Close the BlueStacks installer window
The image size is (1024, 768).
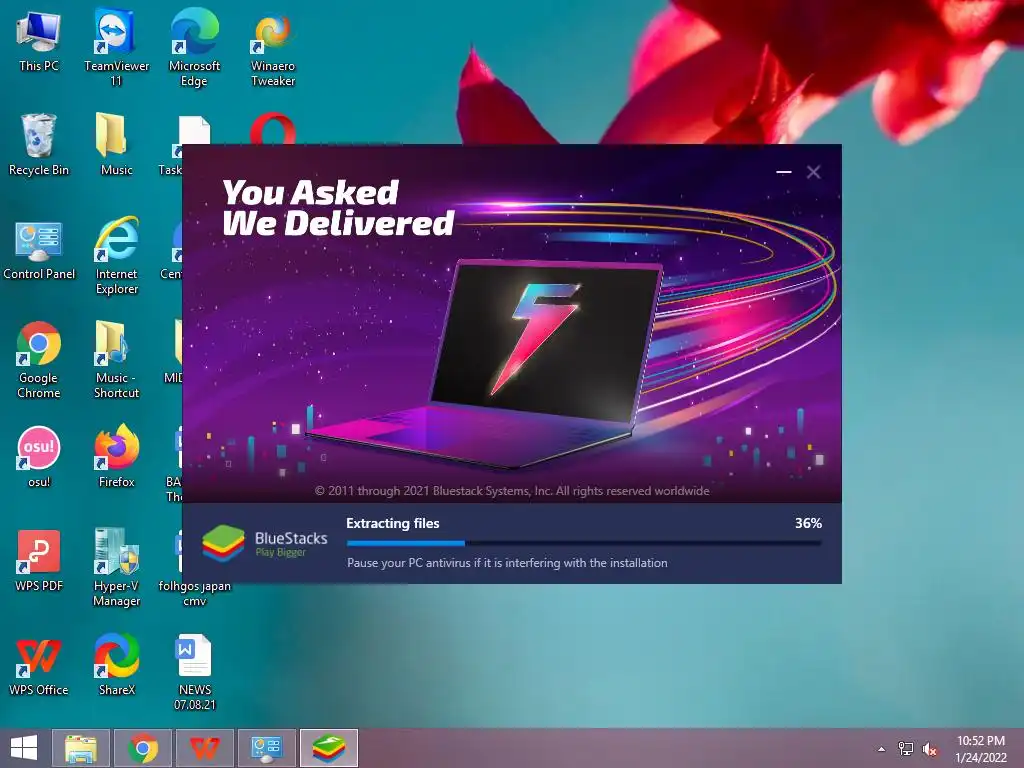tap(813, 172)
